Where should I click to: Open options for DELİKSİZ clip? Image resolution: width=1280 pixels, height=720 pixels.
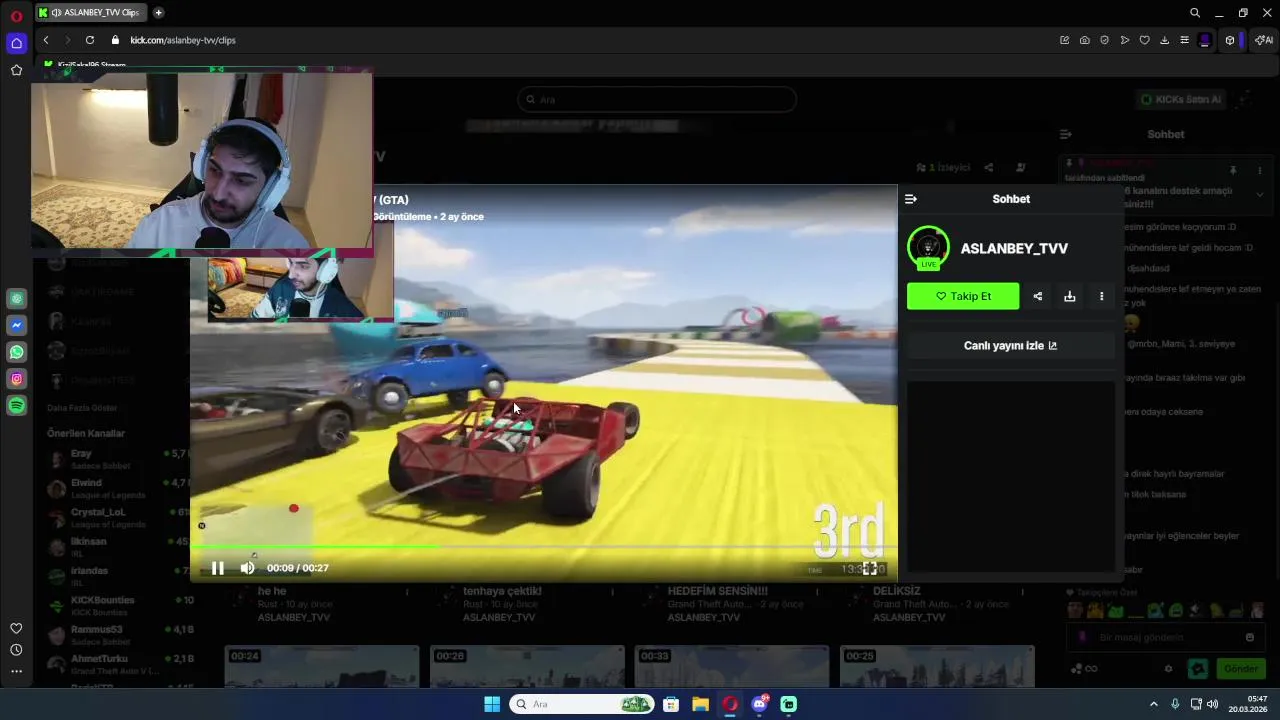coord(1022,592)
